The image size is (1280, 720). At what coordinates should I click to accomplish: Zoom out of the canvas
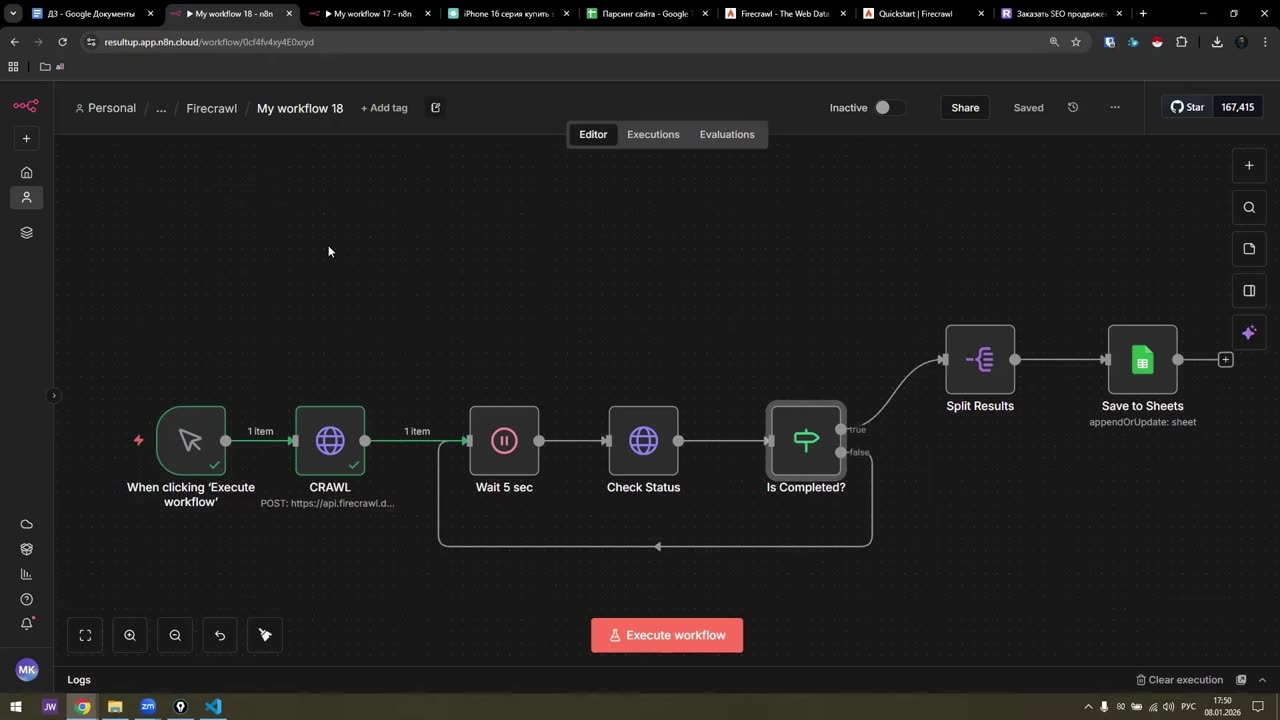[x=175, y=635]
